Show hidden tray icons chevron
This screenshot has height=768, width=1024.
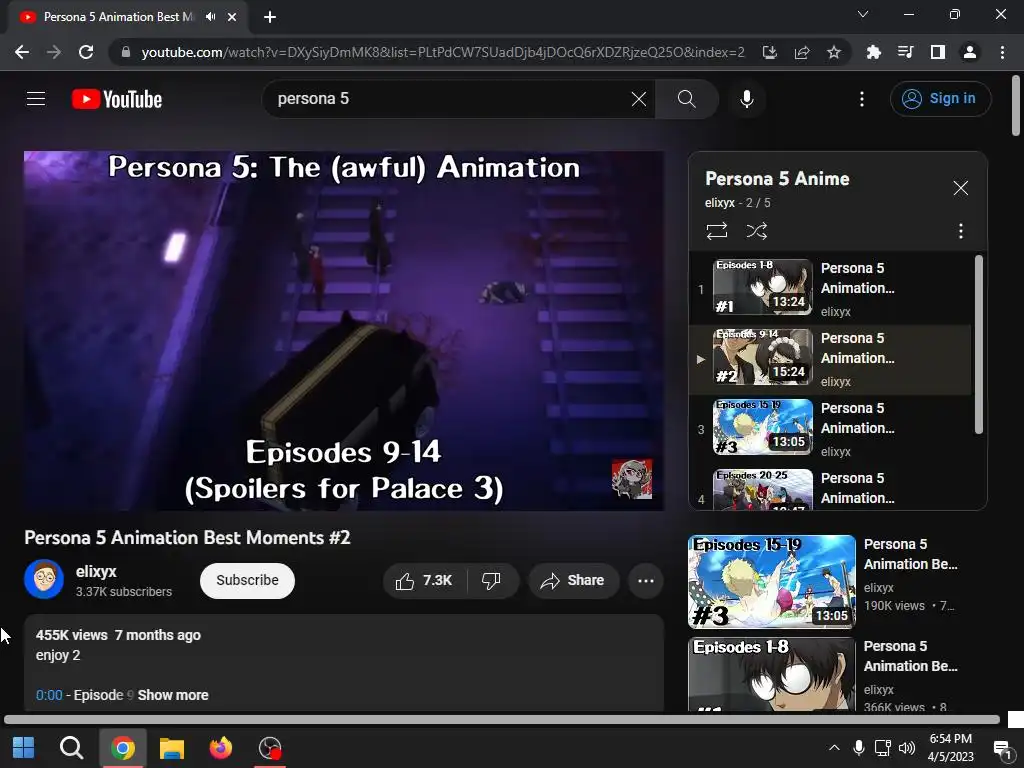834,748
